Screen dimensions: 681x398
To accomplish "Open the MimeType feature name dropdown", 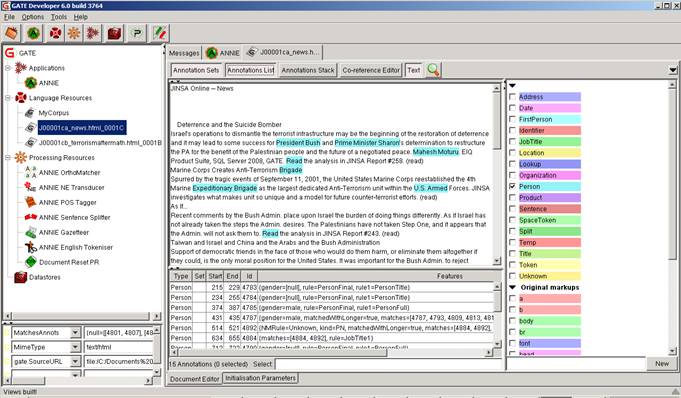I will (x=75, y=347).
